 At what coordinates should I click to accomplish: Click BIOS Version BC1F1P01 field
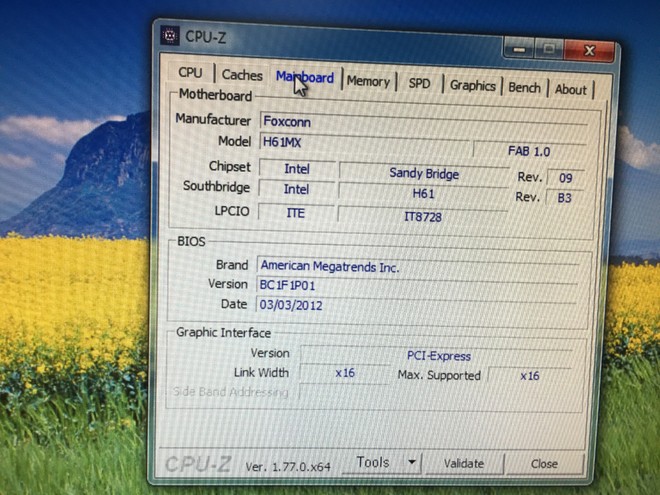coord(417,286)
